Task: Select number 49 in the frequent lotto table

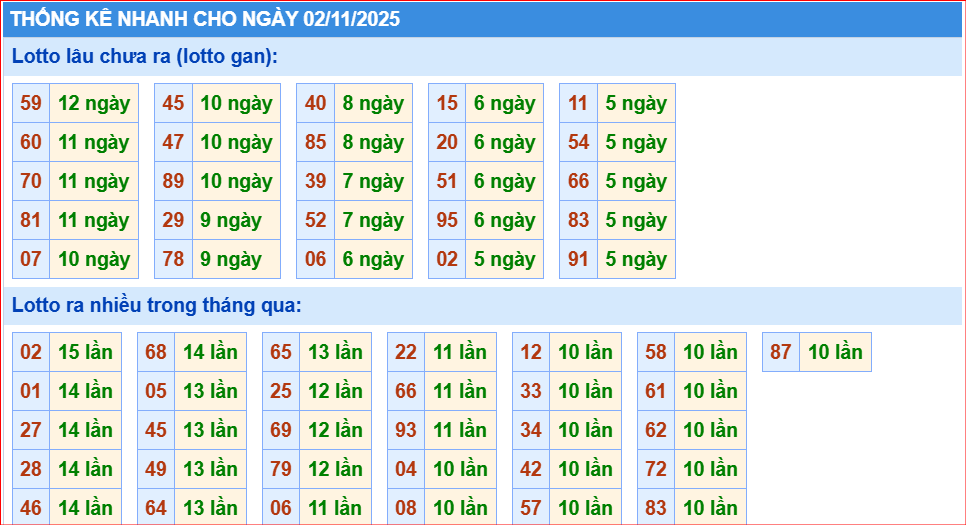Action: click(156, 469)
